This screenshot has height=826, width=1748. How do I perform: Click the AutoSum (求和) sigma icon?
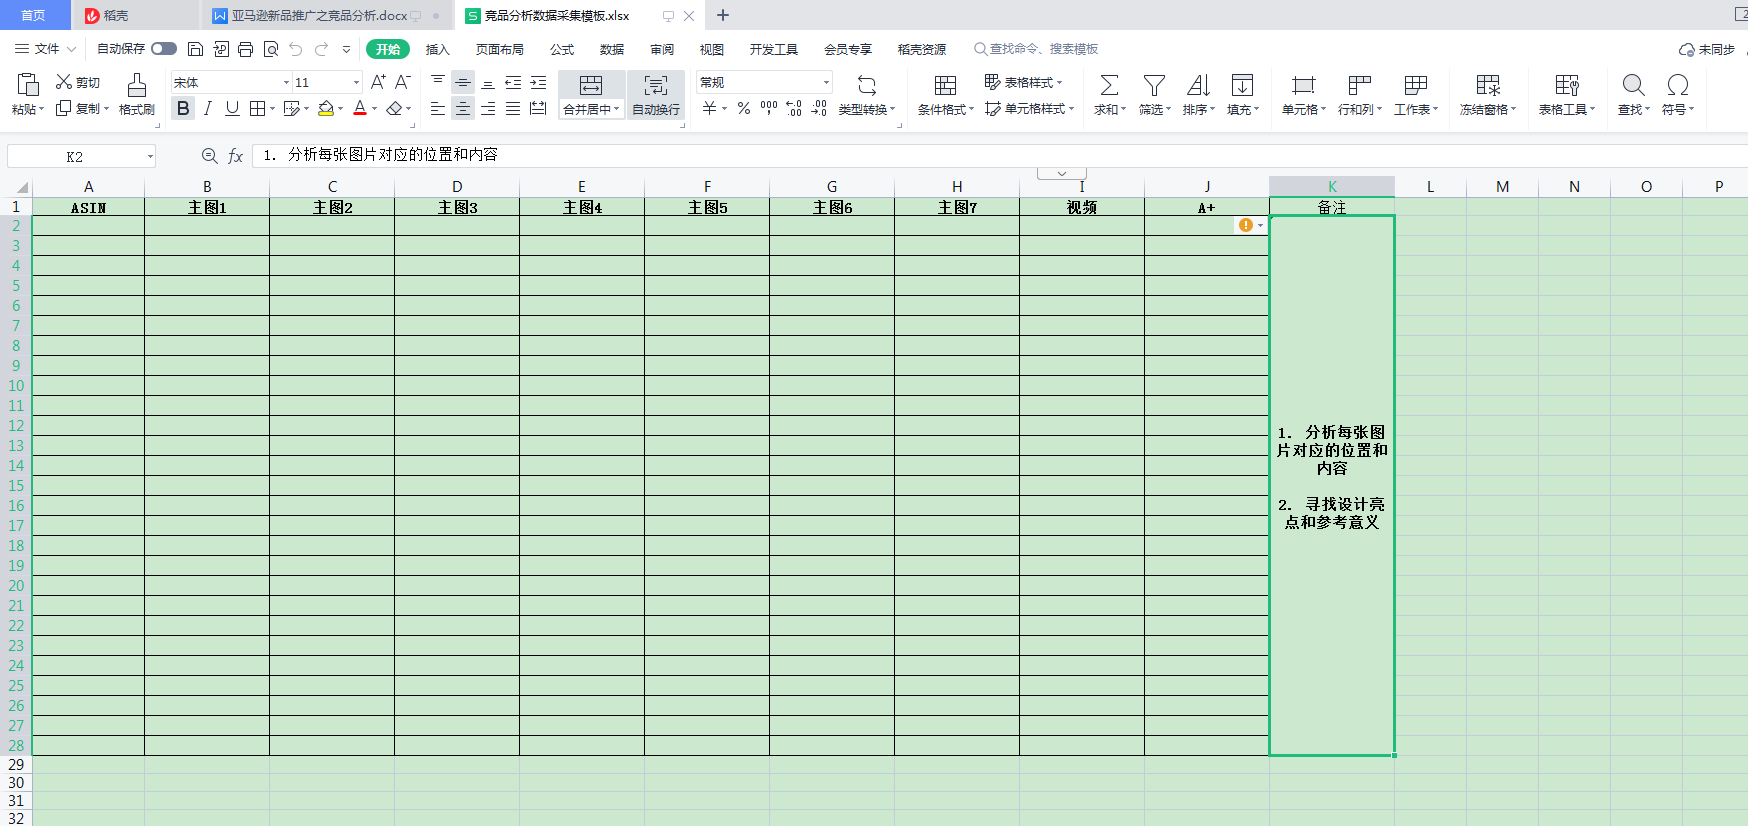pos(1109,86)
